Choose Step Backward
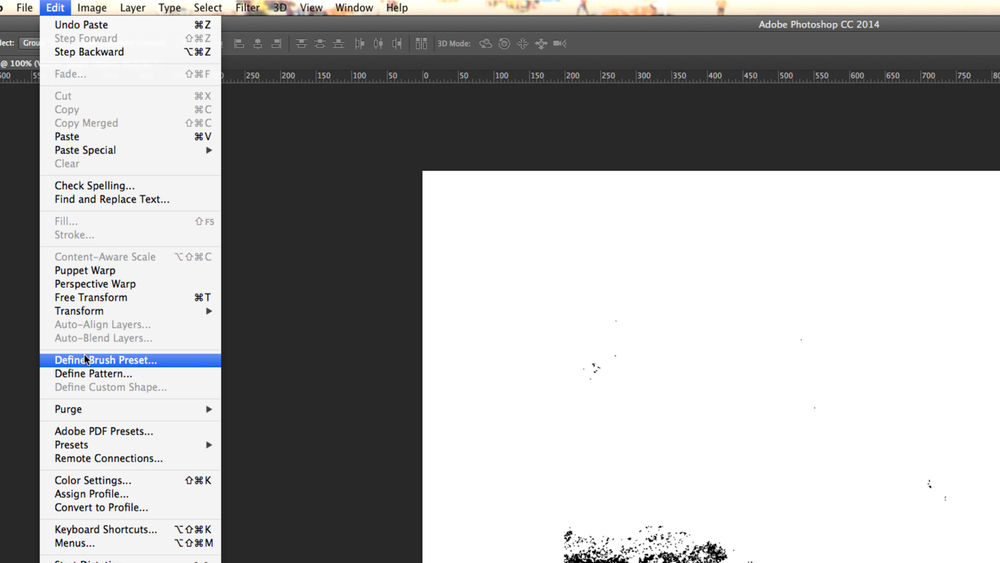 [x=130, y=52]
